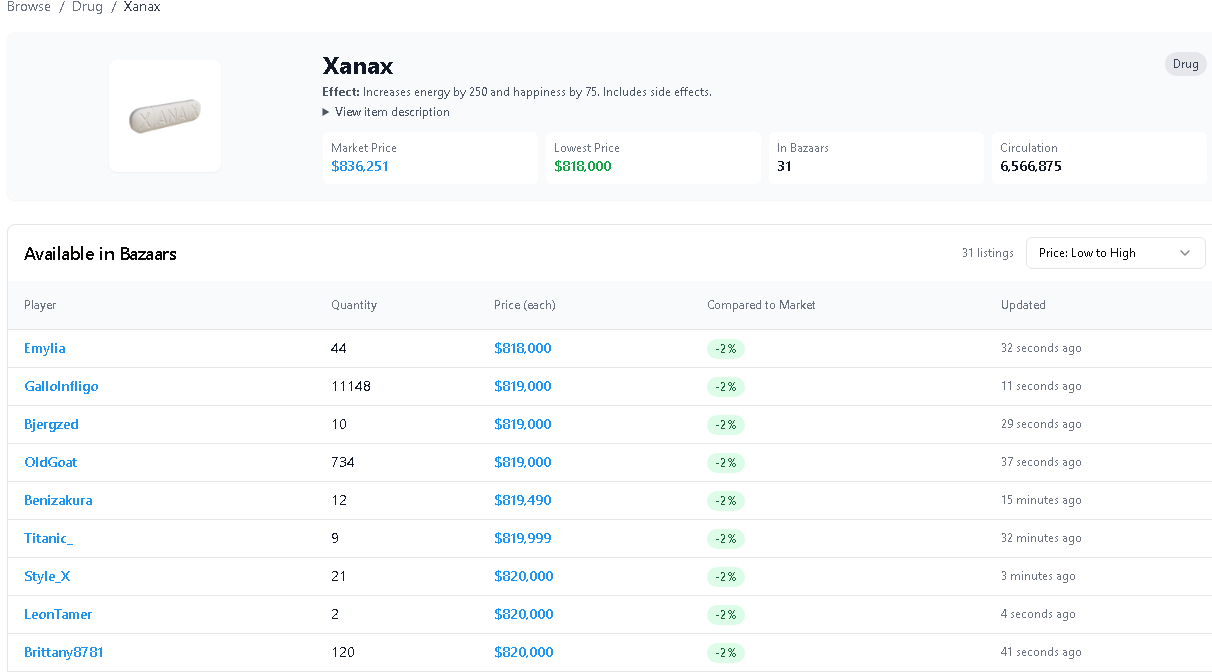Click Titanic_ player link
Image resolution: width=1212 pixels, height=672 pixels.
point(48,538)
